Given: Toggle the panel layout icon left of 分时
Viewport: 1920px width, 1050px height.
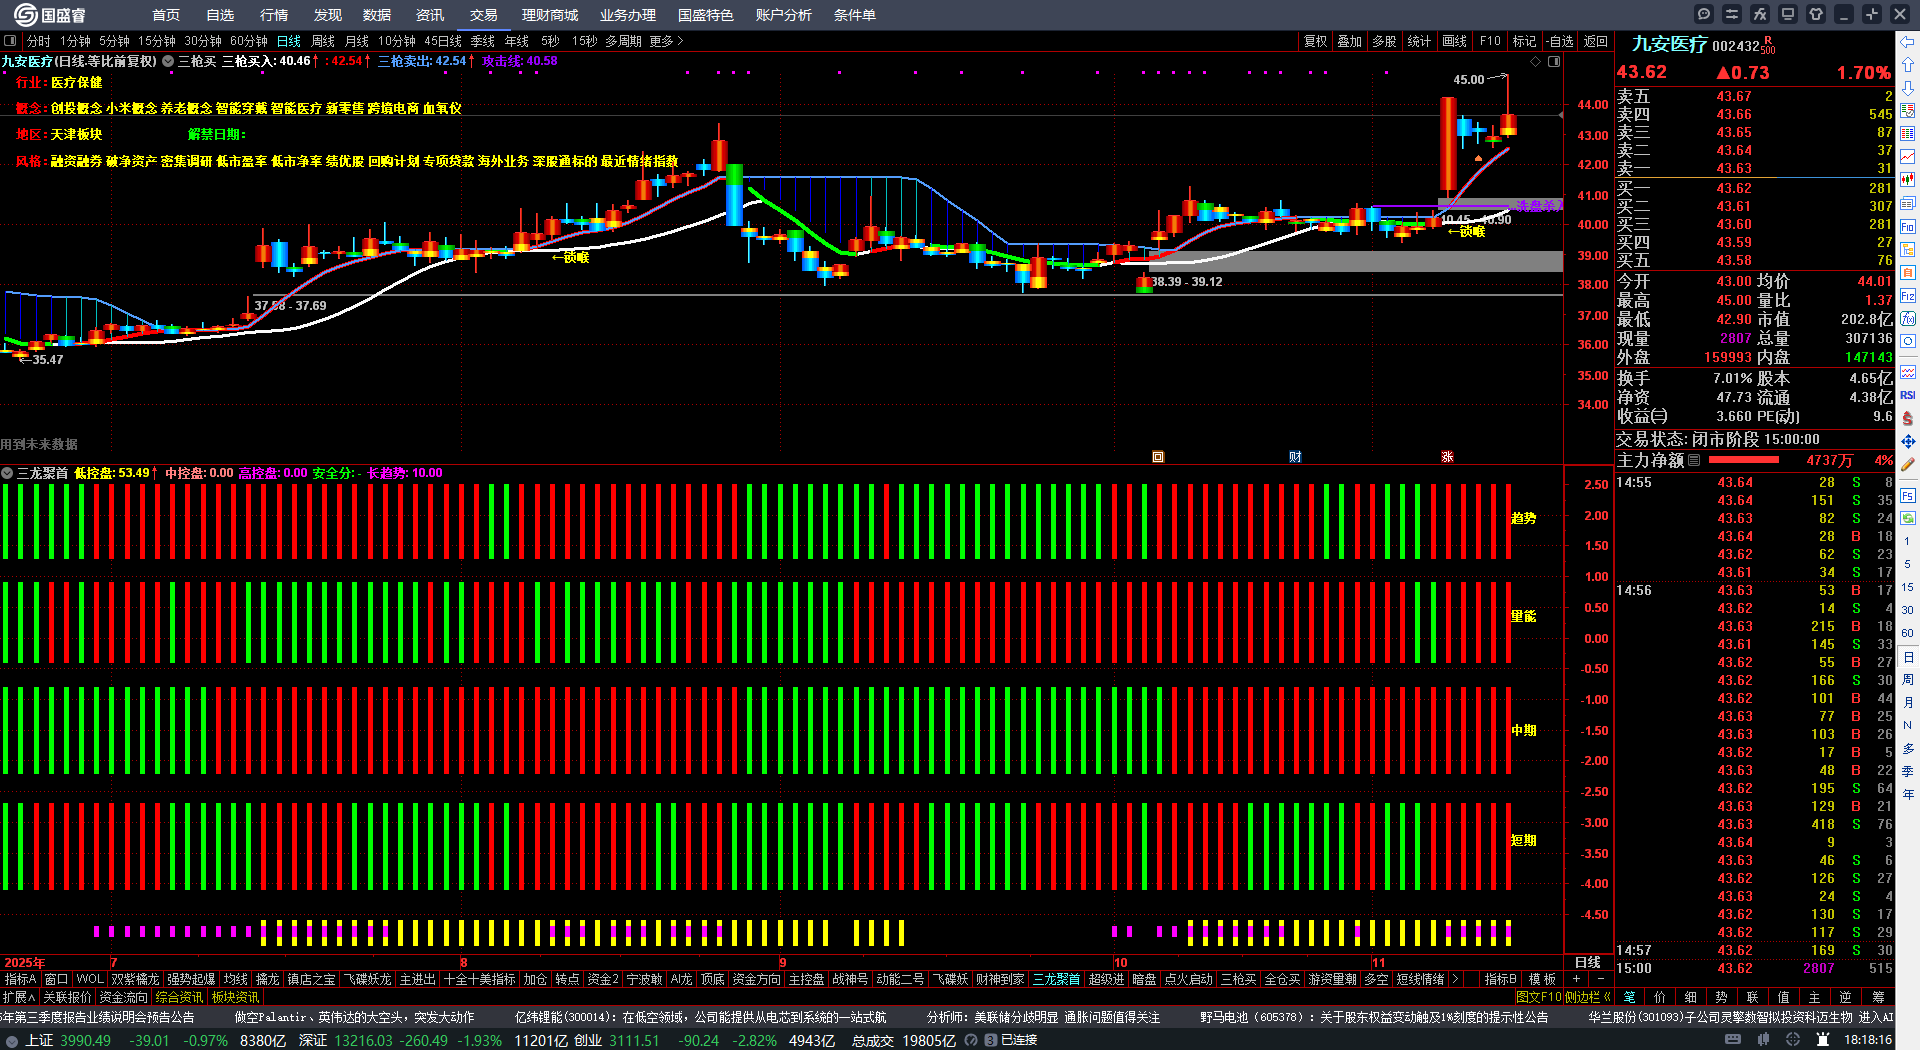Looking at the screenshot, I should (10, 41).
